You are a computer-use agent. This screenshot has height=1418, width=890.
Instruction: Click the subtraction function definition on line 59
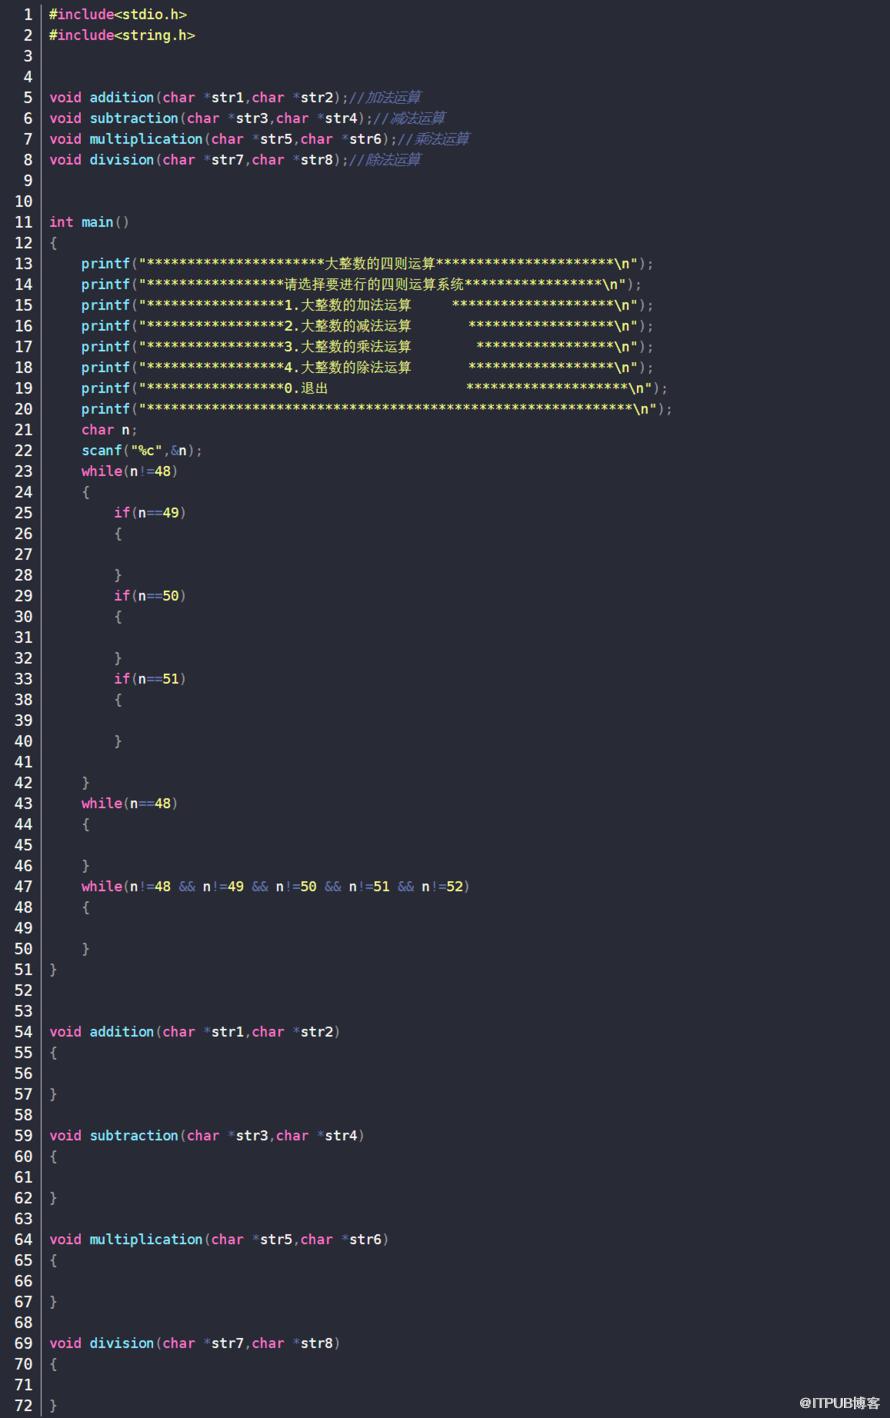pos(207,1136)
